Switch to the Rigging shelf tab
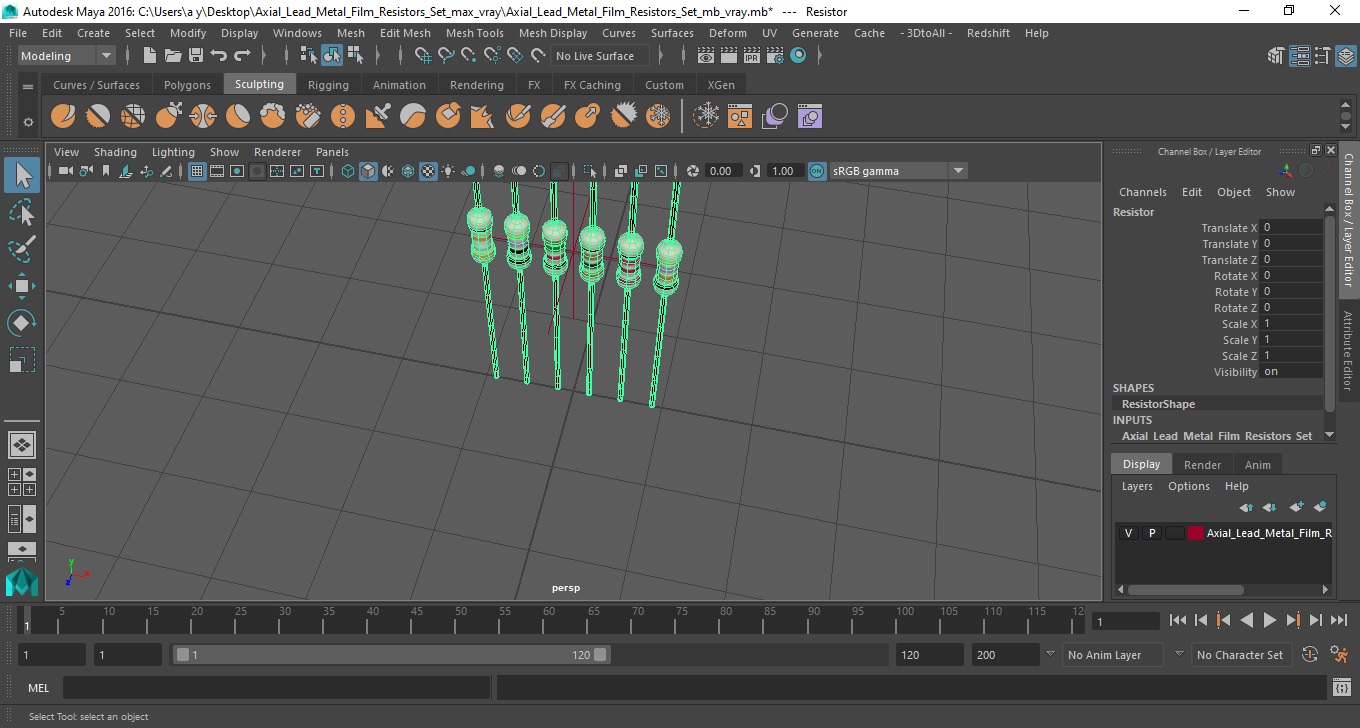The width and height of the screenshot is (1360, 728). pyautogui.click(x=328, y=85)
